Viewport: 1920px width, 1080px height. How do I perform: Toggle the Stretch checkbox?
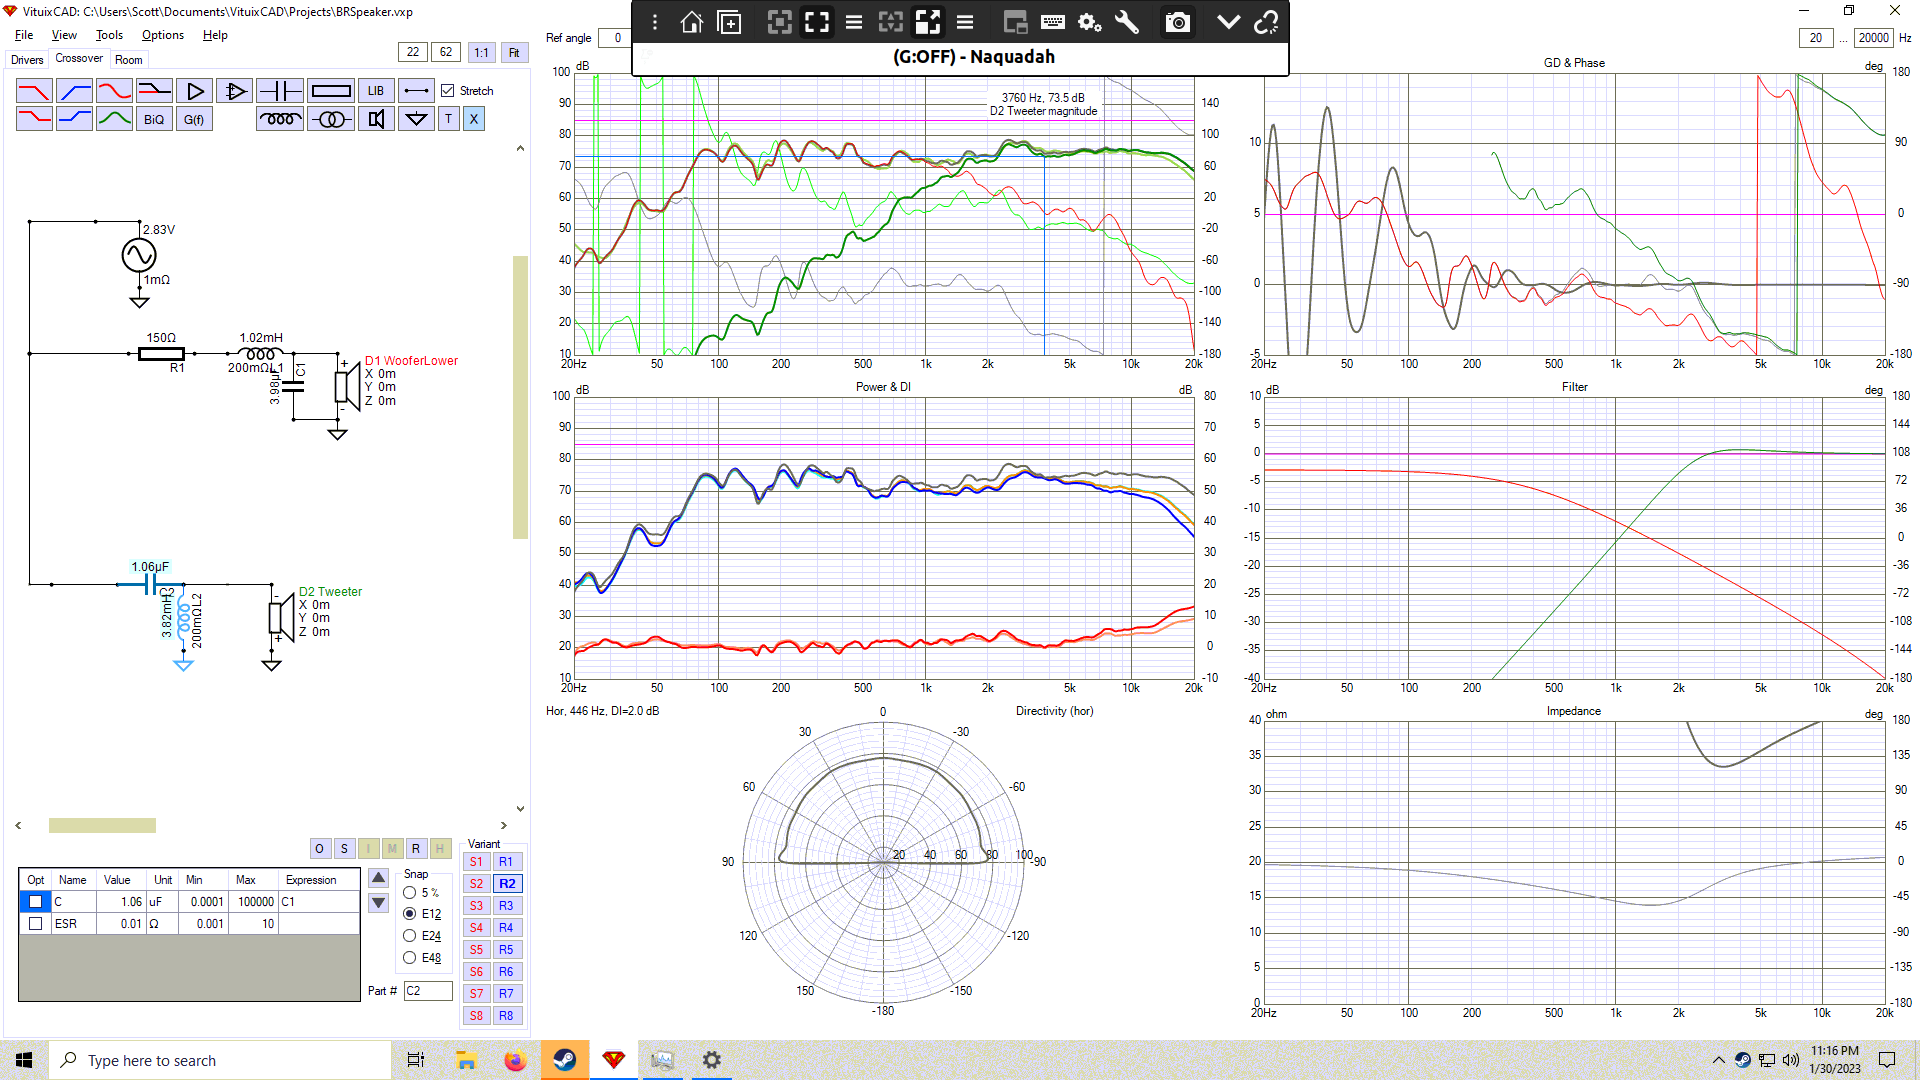click(448, 91)
